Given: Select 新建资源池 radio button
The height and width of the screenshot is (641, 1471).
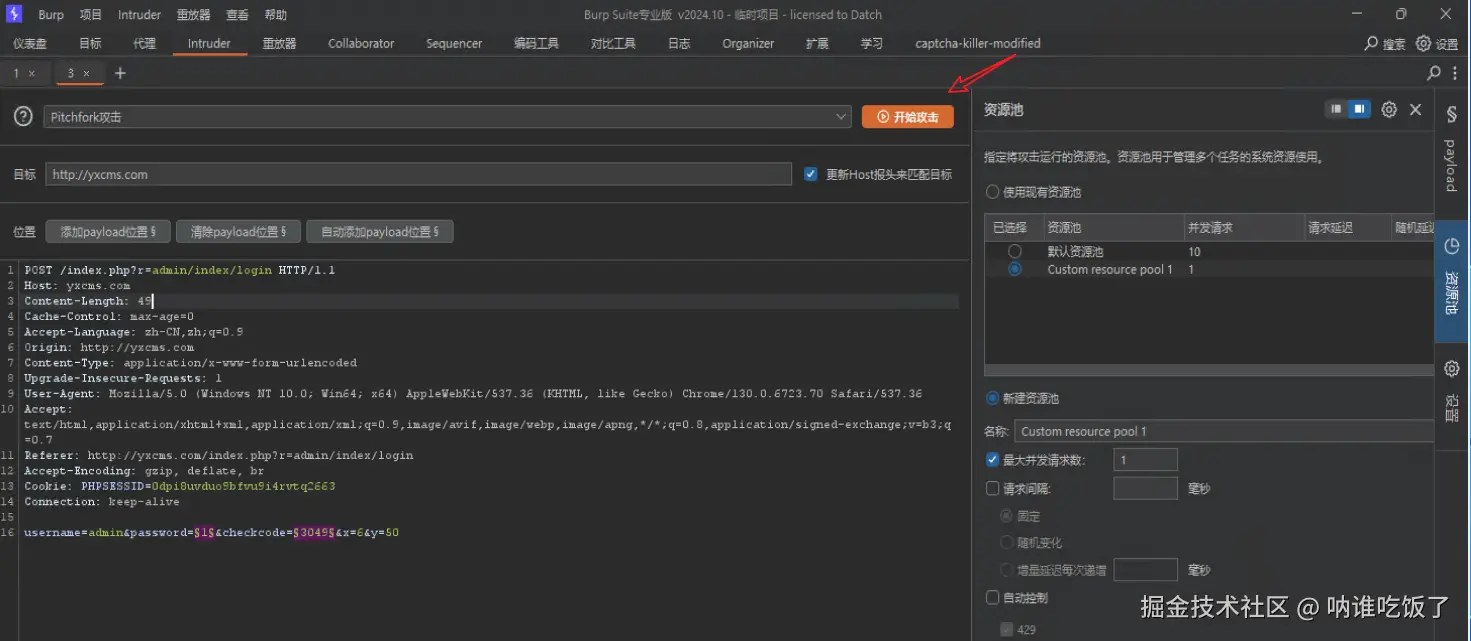Looking at the screenshot, I should [x=993, y=398].
